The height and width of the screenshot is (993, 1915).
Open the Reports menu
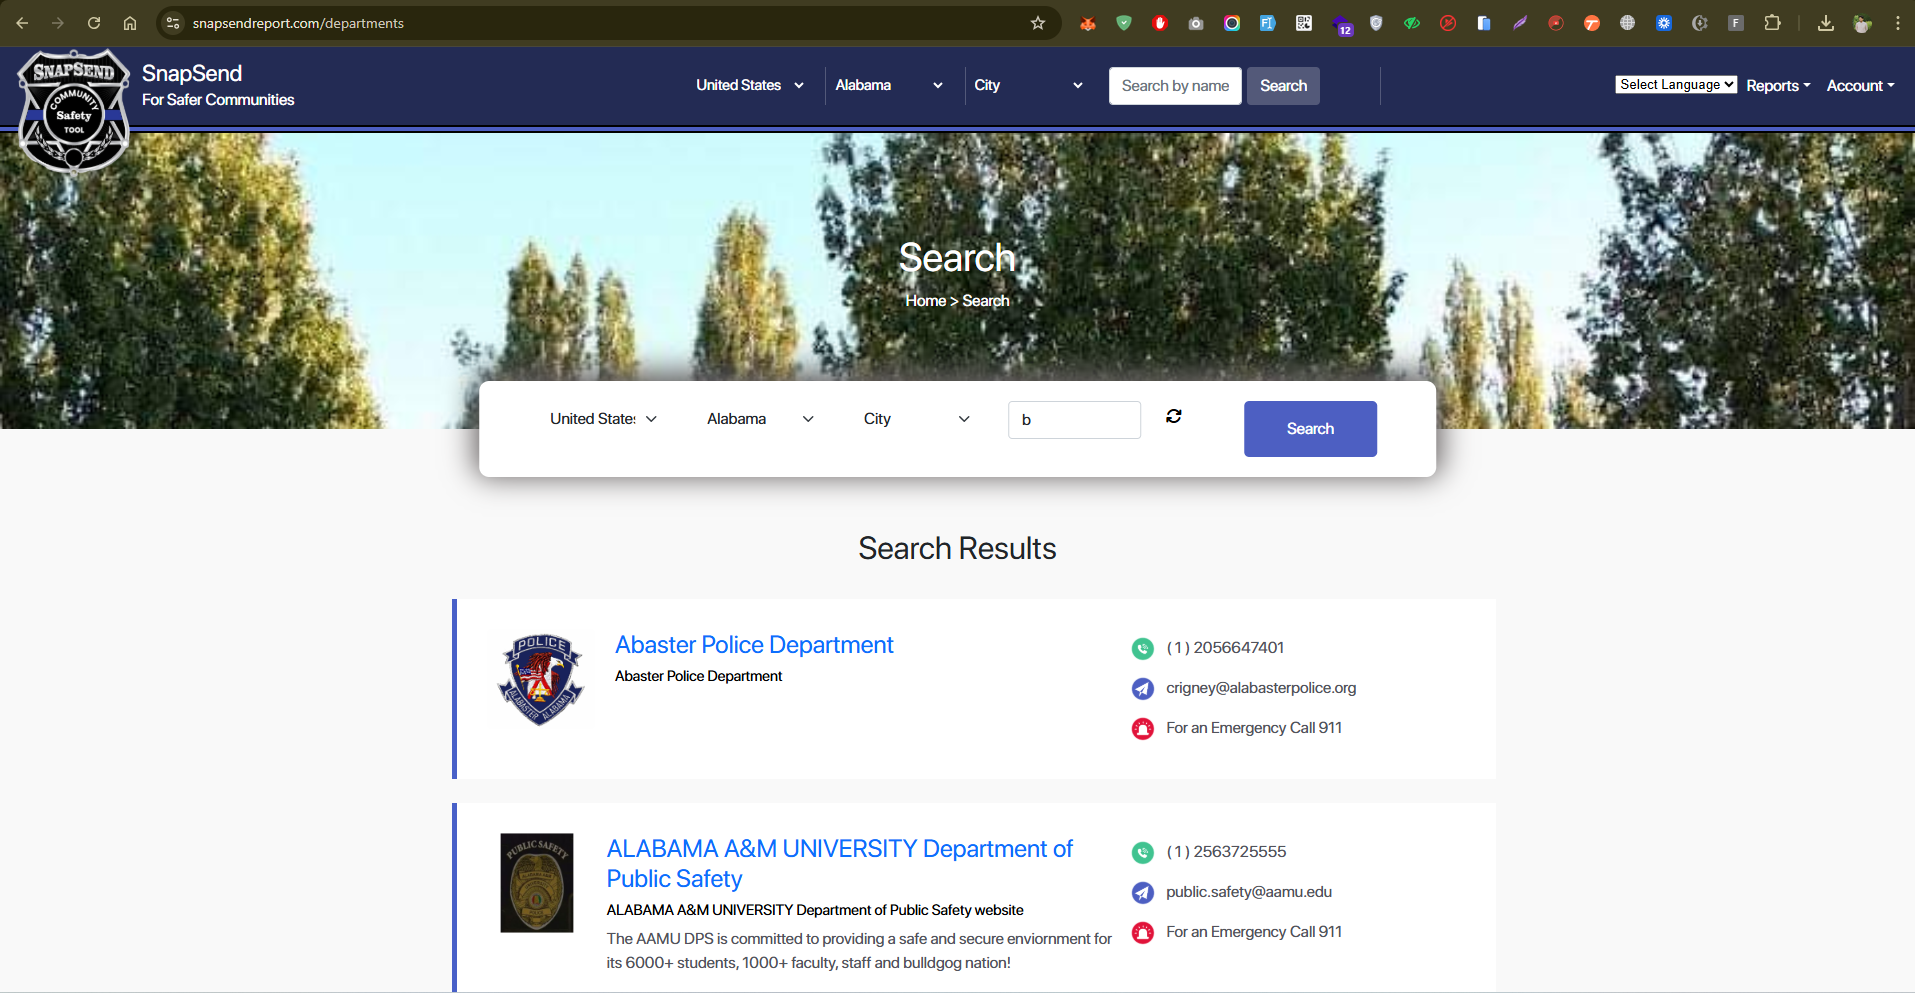click(1777, 86)
